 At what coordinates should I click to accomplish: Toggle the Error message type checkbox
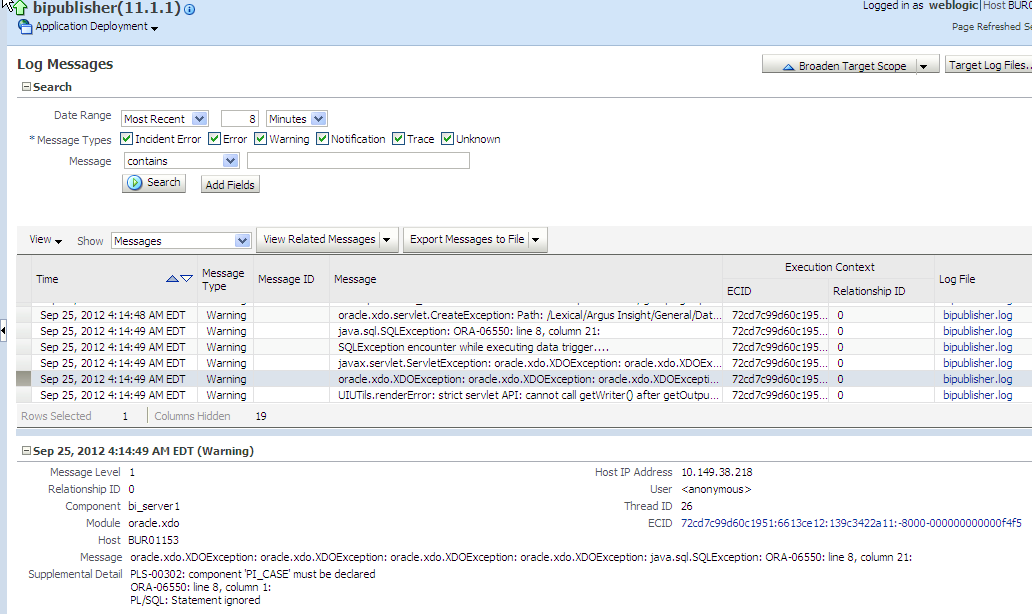coord(215,139)
